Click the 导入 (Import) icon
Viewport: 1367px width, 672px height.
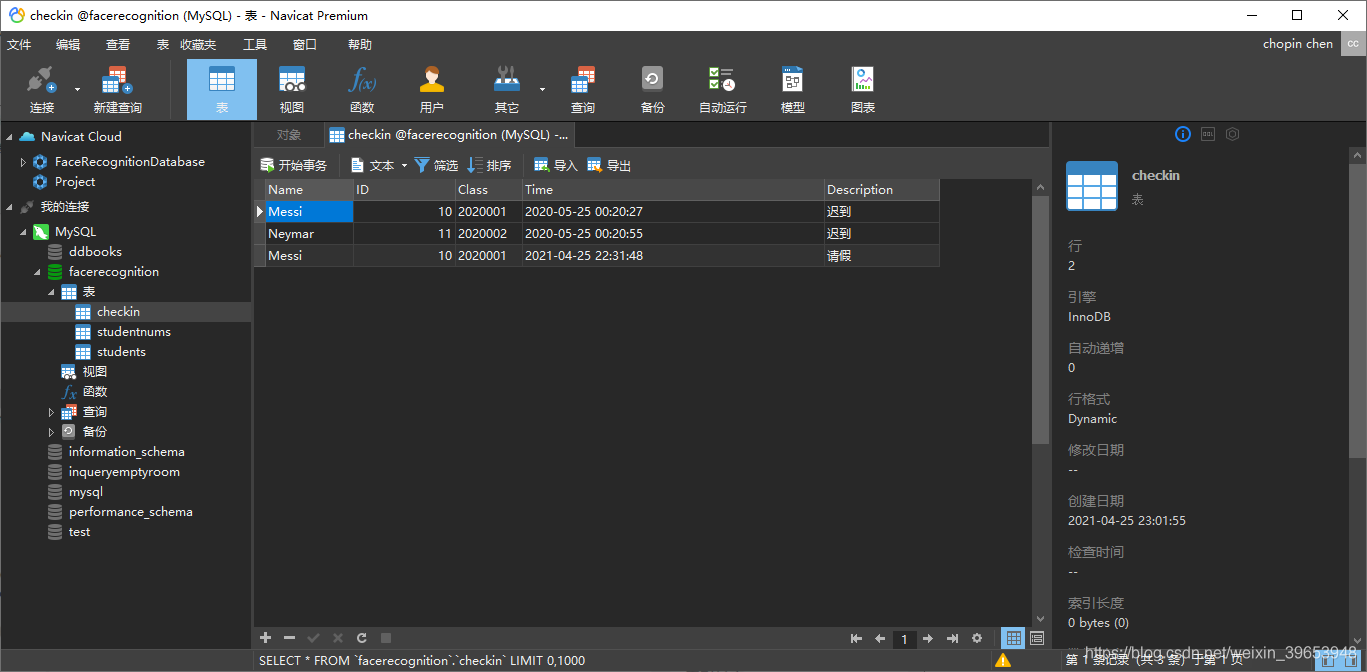[556, 164]
